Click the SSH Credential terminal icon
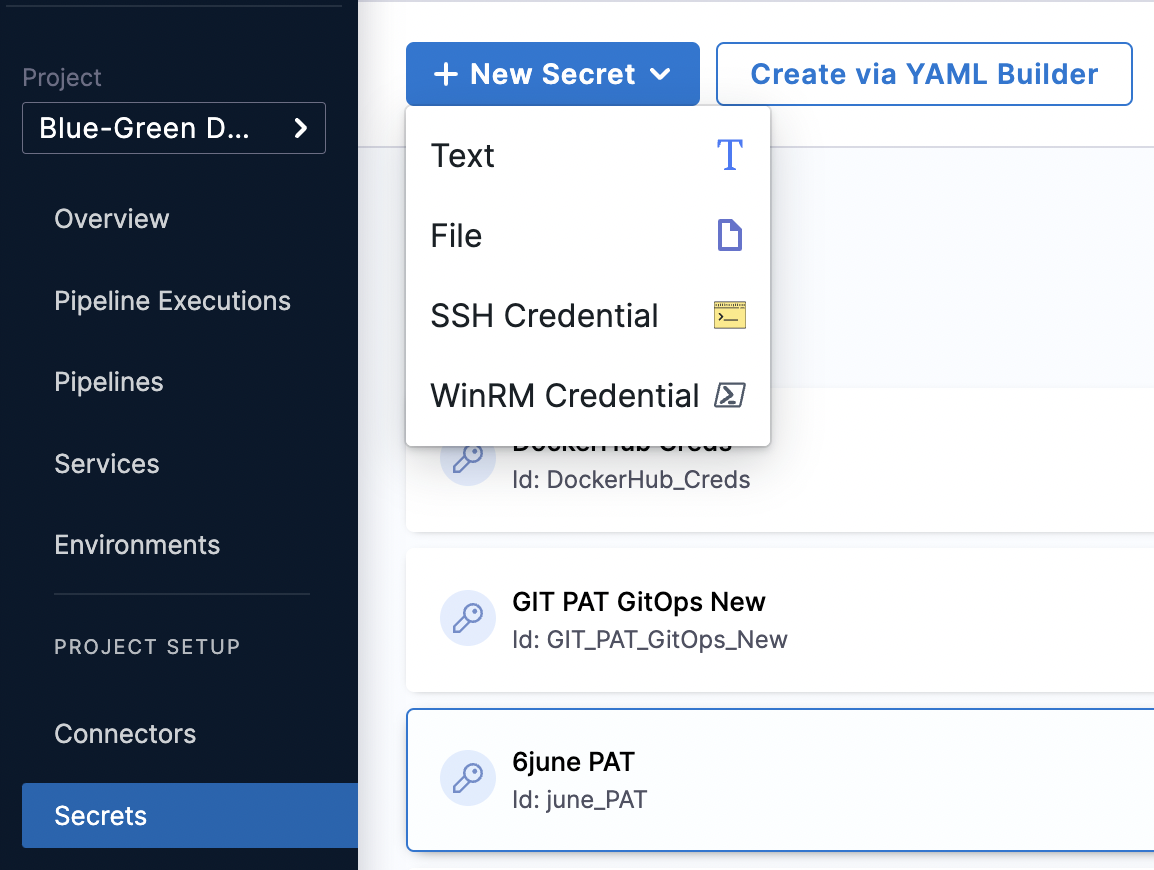Screen dimensions: 1154x870 [x=729, y=315]
